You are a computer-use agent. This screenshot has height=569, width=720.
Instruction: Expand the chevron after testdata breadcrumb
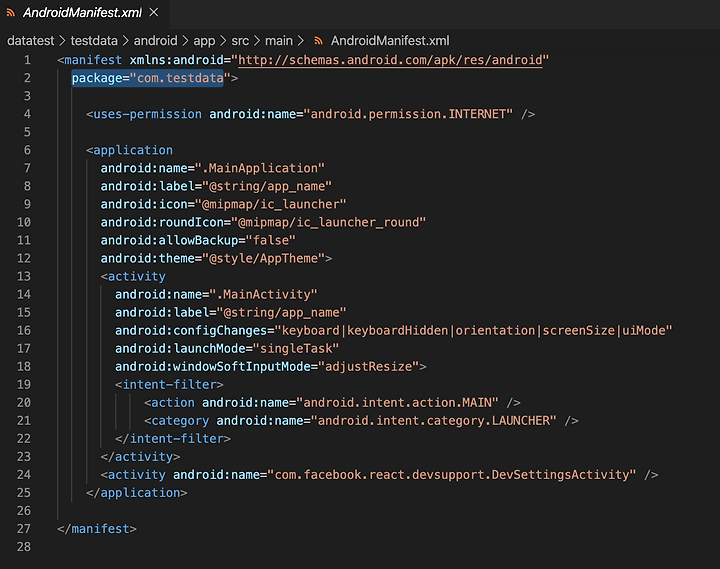click(126, 41)
